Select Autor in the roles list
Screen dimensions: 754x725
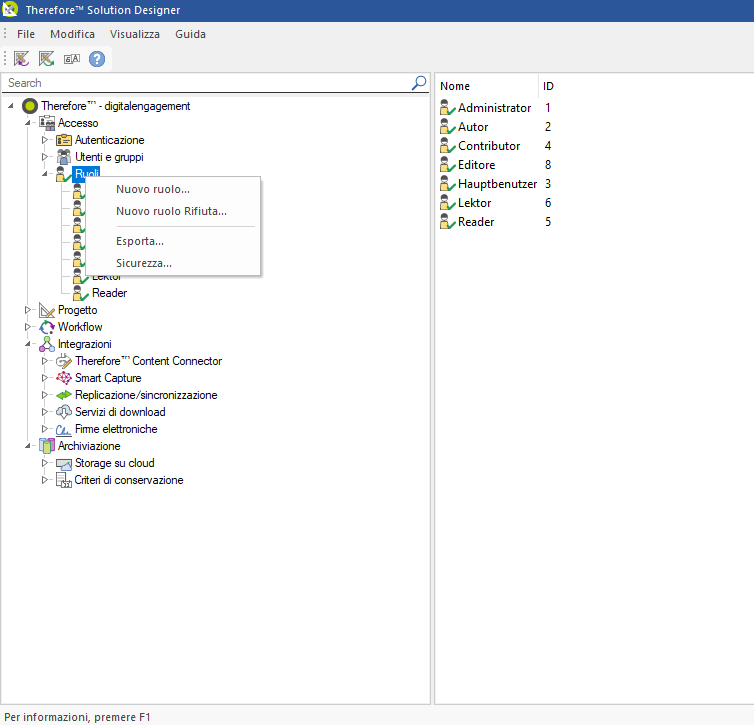pos(473,127)
